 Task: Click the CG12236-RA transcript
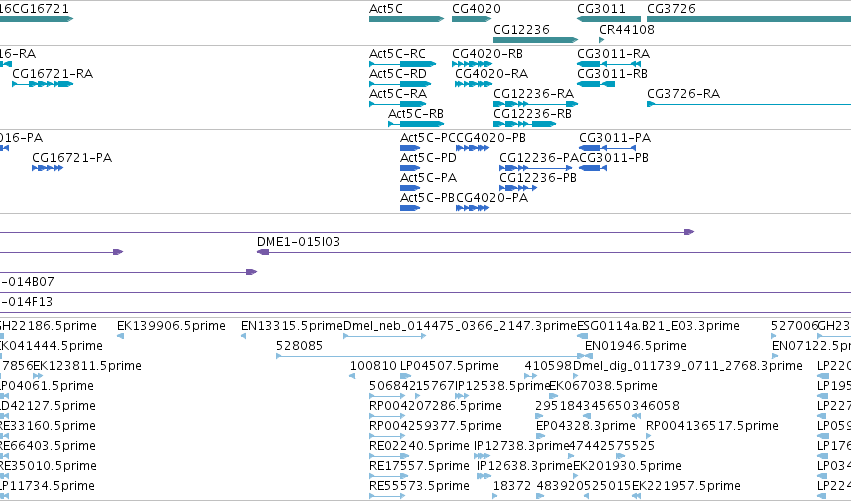[535, 104]
